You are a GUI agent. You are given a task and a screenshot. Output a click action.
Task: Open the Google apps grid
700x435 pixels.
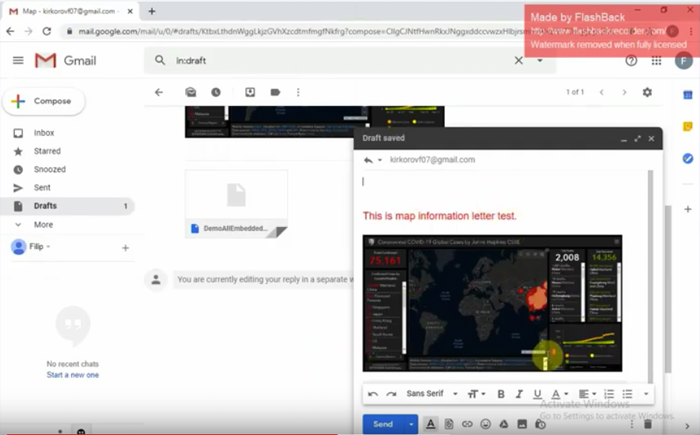point(656,60)
